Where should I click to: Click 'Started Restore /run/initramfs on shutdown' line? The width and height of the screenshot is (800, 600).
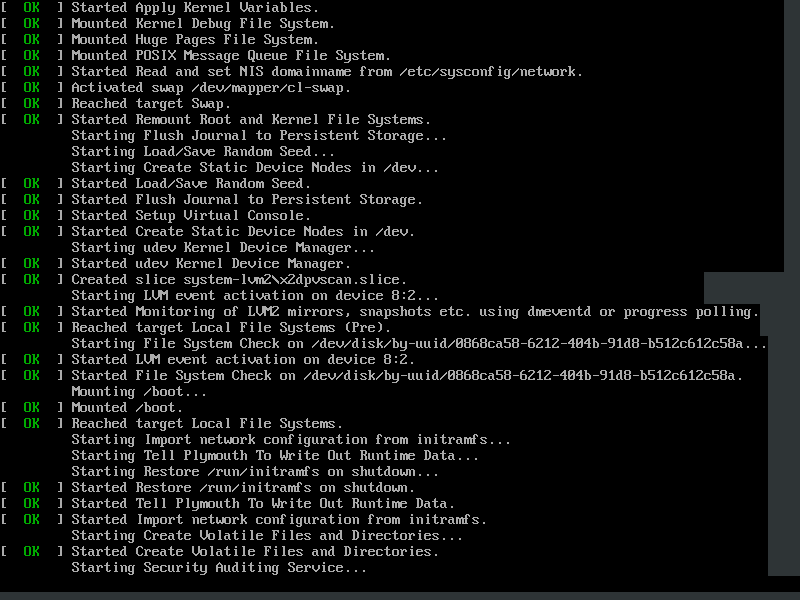pyautogui.click(x=243, y=488)
